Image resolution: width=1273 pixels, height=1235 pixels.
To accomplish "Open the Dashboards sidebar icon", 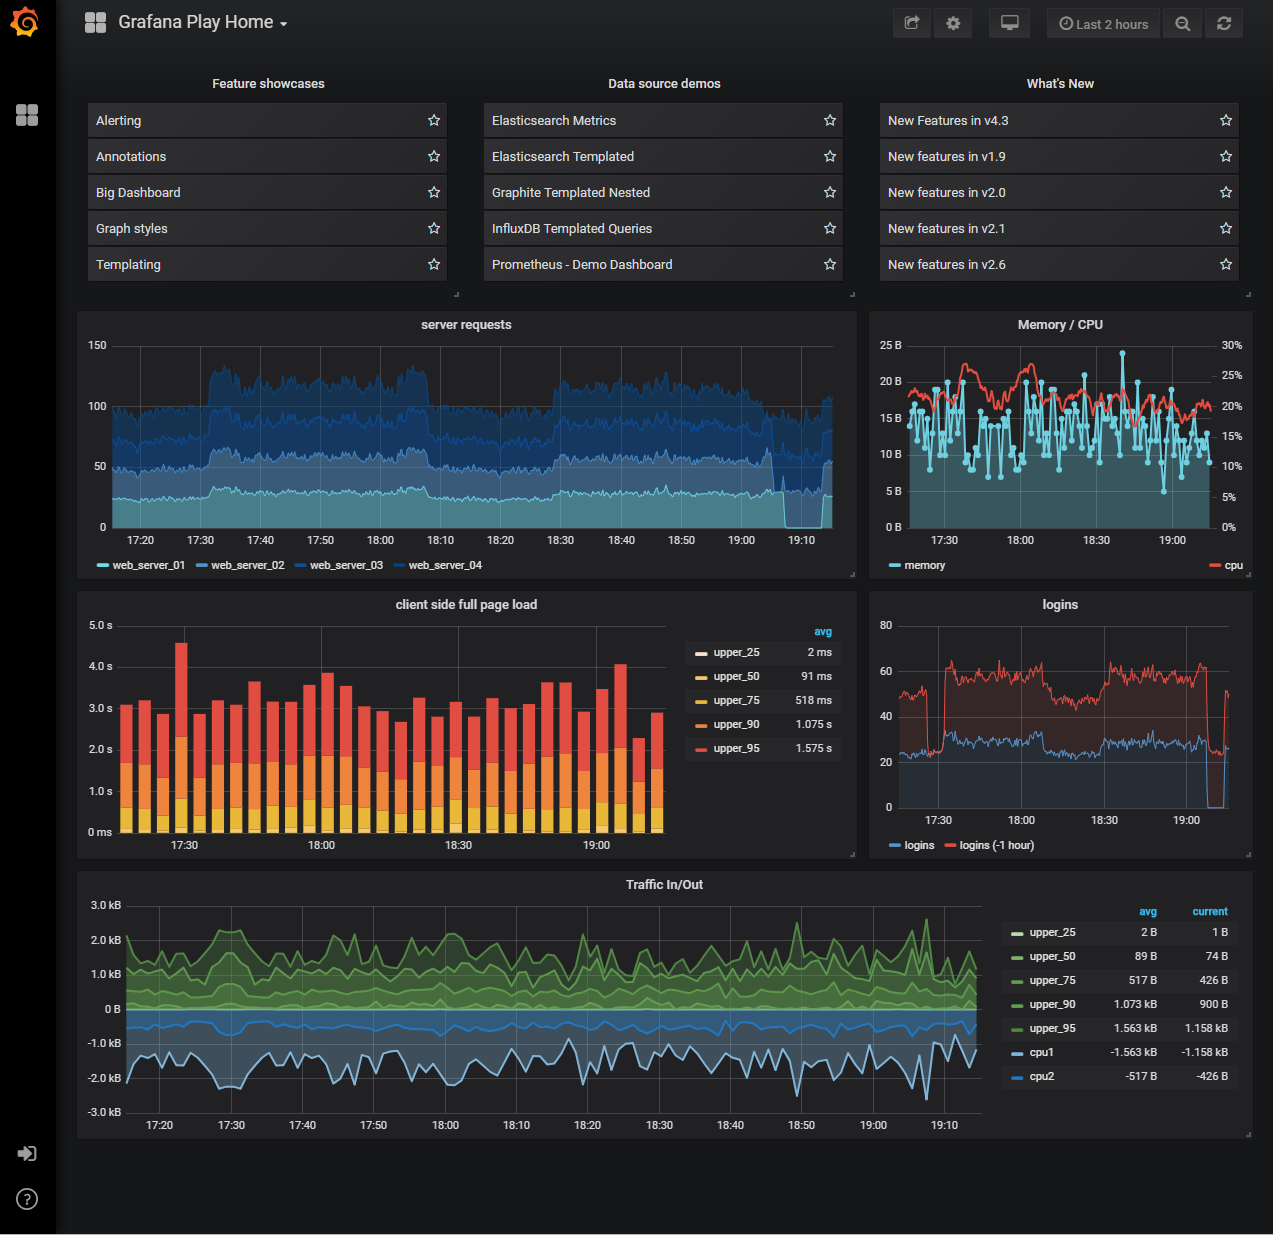I will 27,115.
